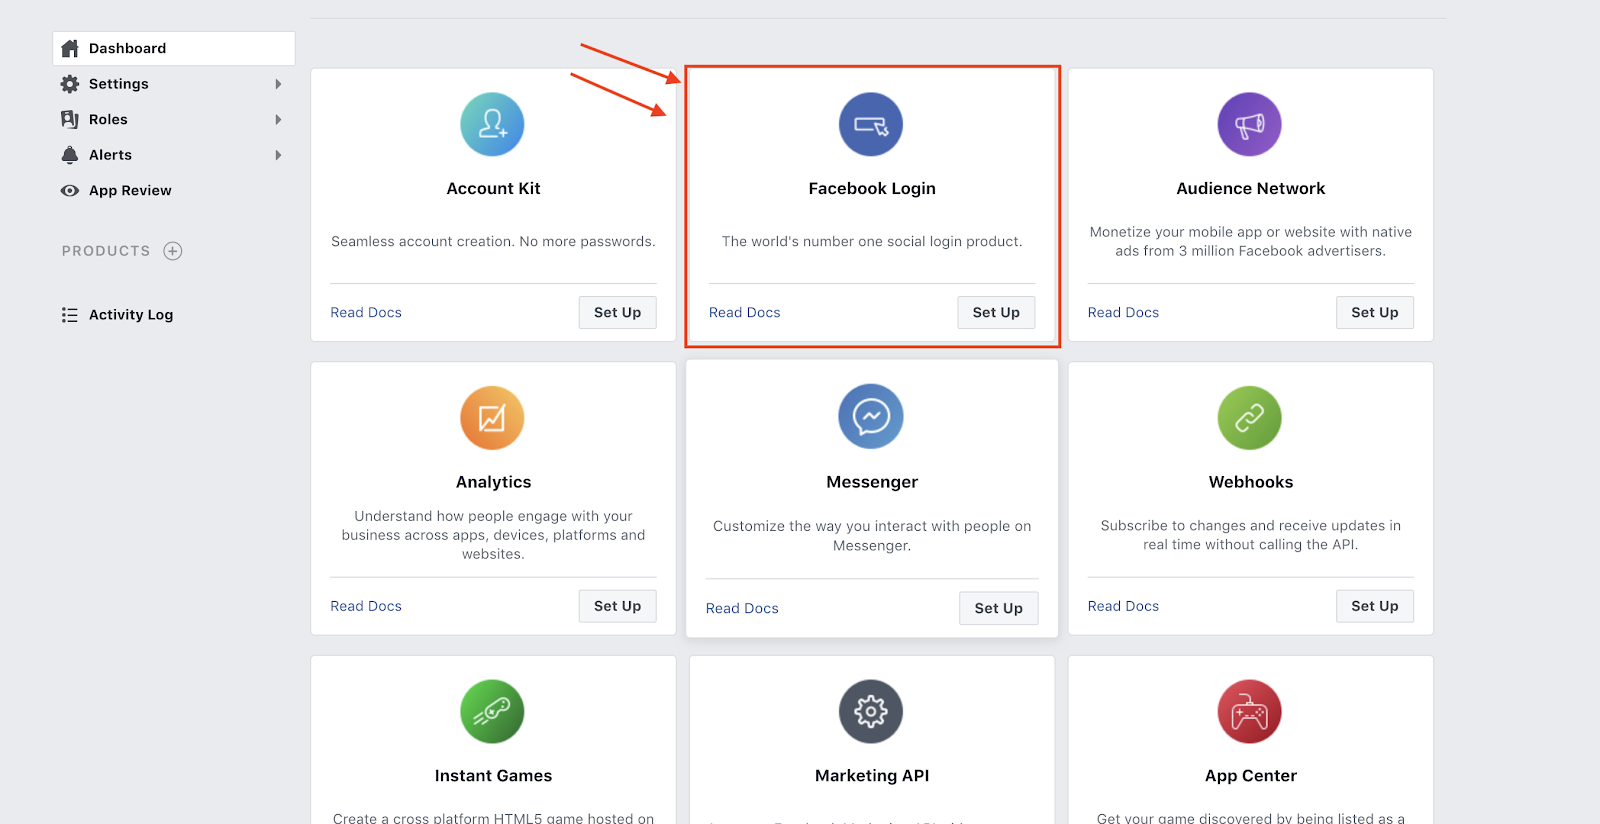Click the Account Kit round icon
1600x824 pixels.
click(492, 124)
